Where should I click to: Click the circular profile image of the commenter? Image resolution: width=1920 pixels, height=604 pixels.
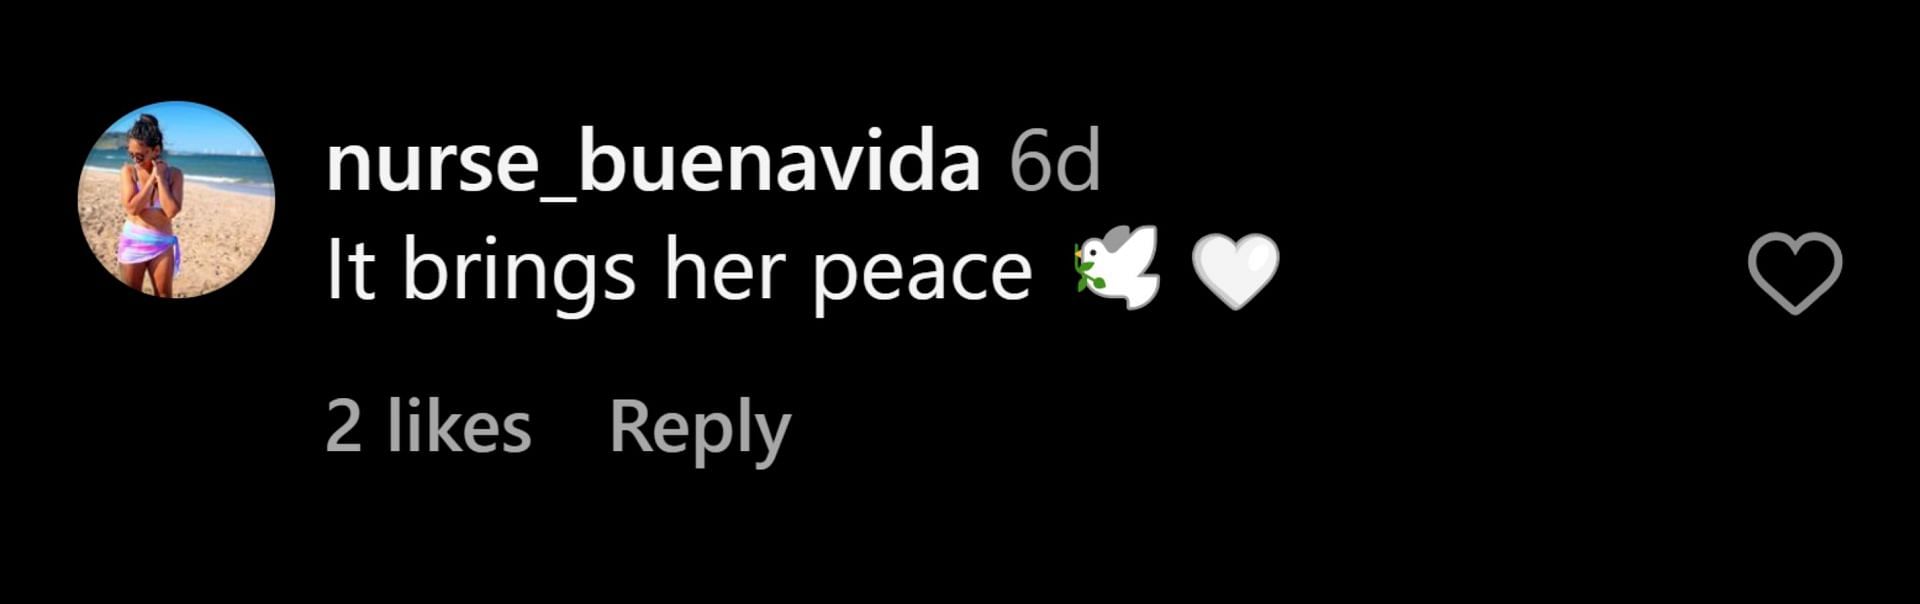[177, 199]
